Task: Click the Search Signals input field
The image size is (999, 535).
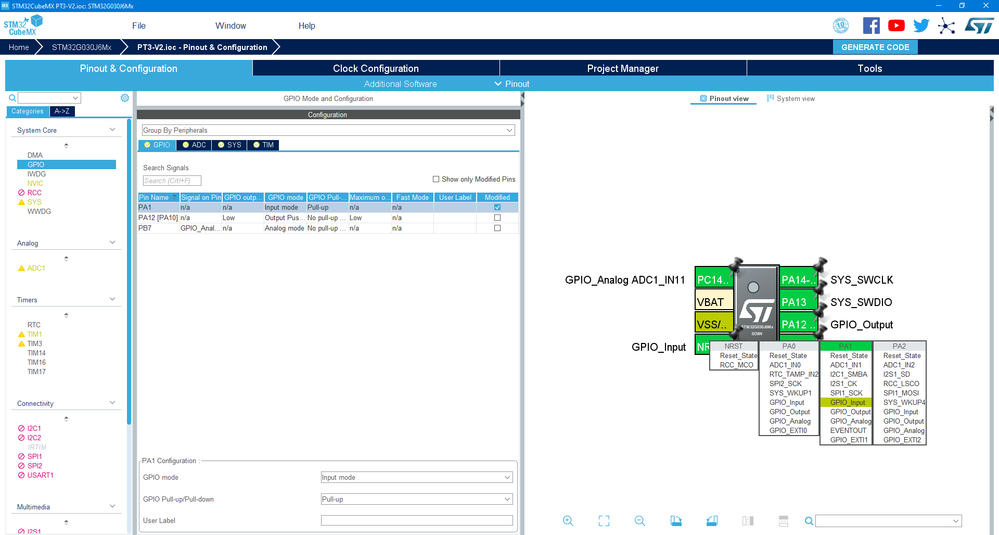Action: pyautogui.click(x=171, y=180)
